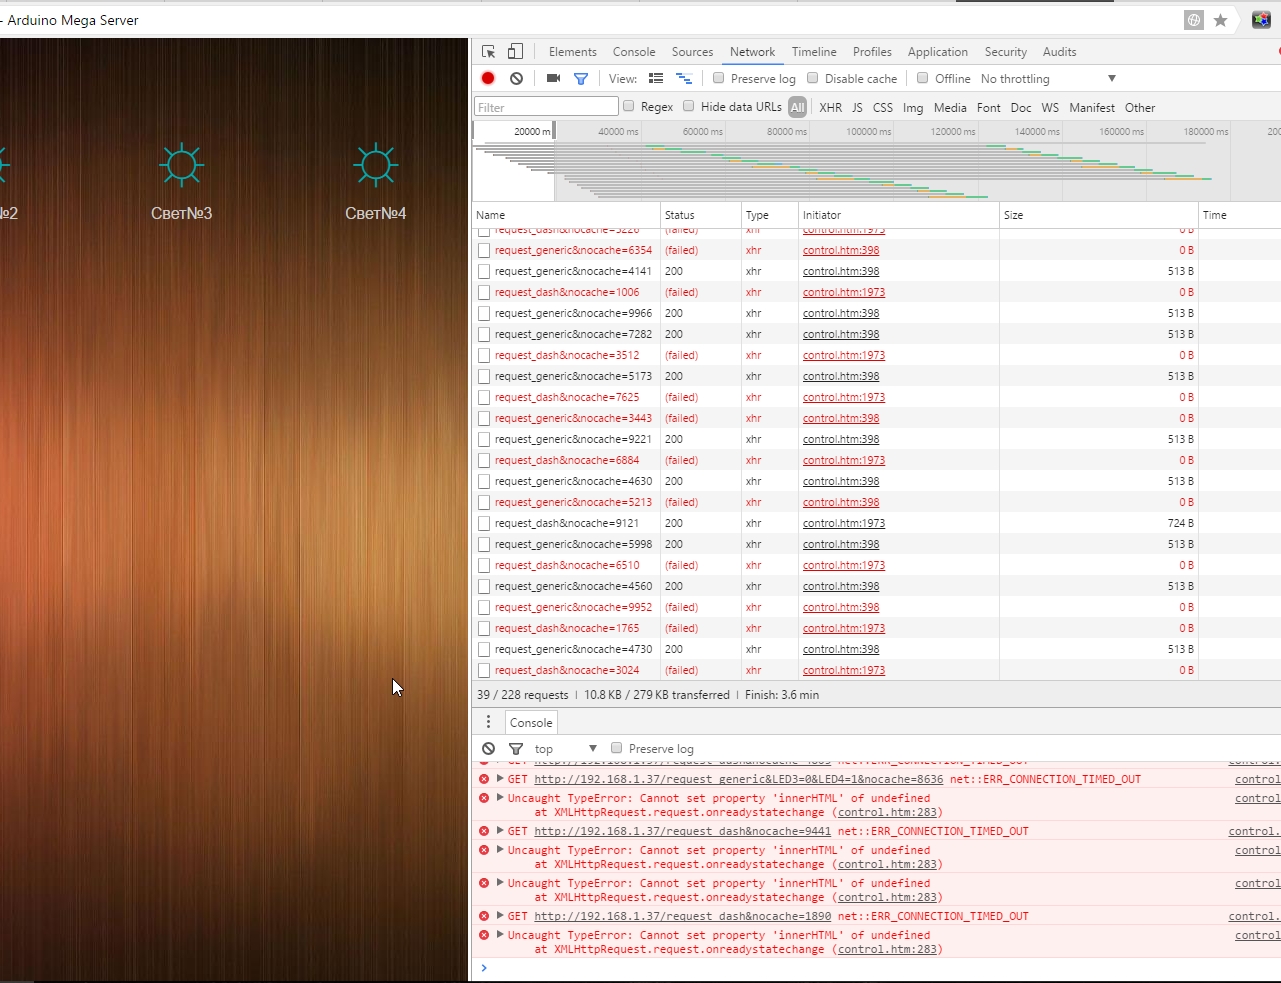Open the Sources tab
The height and width of the screenshot is (983, 1281).
coord(692,52)
